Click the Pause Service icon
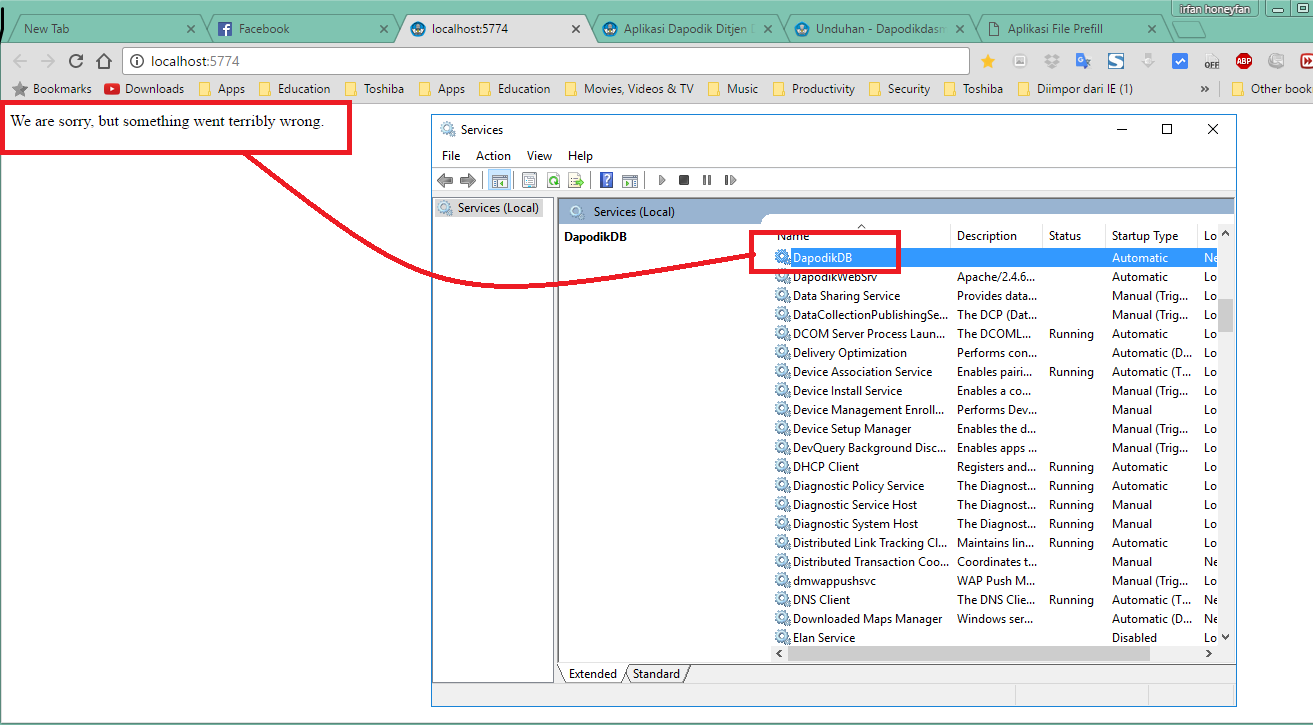This screenshot has width=1313, height=725. point(707,180)
